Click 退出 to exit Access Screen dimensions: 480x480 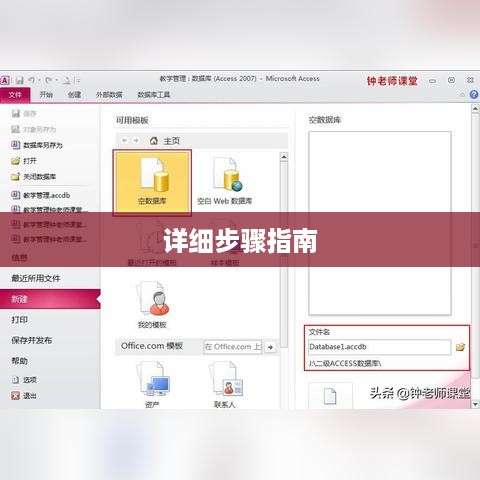pyautogui.click(x=24, y=396)
